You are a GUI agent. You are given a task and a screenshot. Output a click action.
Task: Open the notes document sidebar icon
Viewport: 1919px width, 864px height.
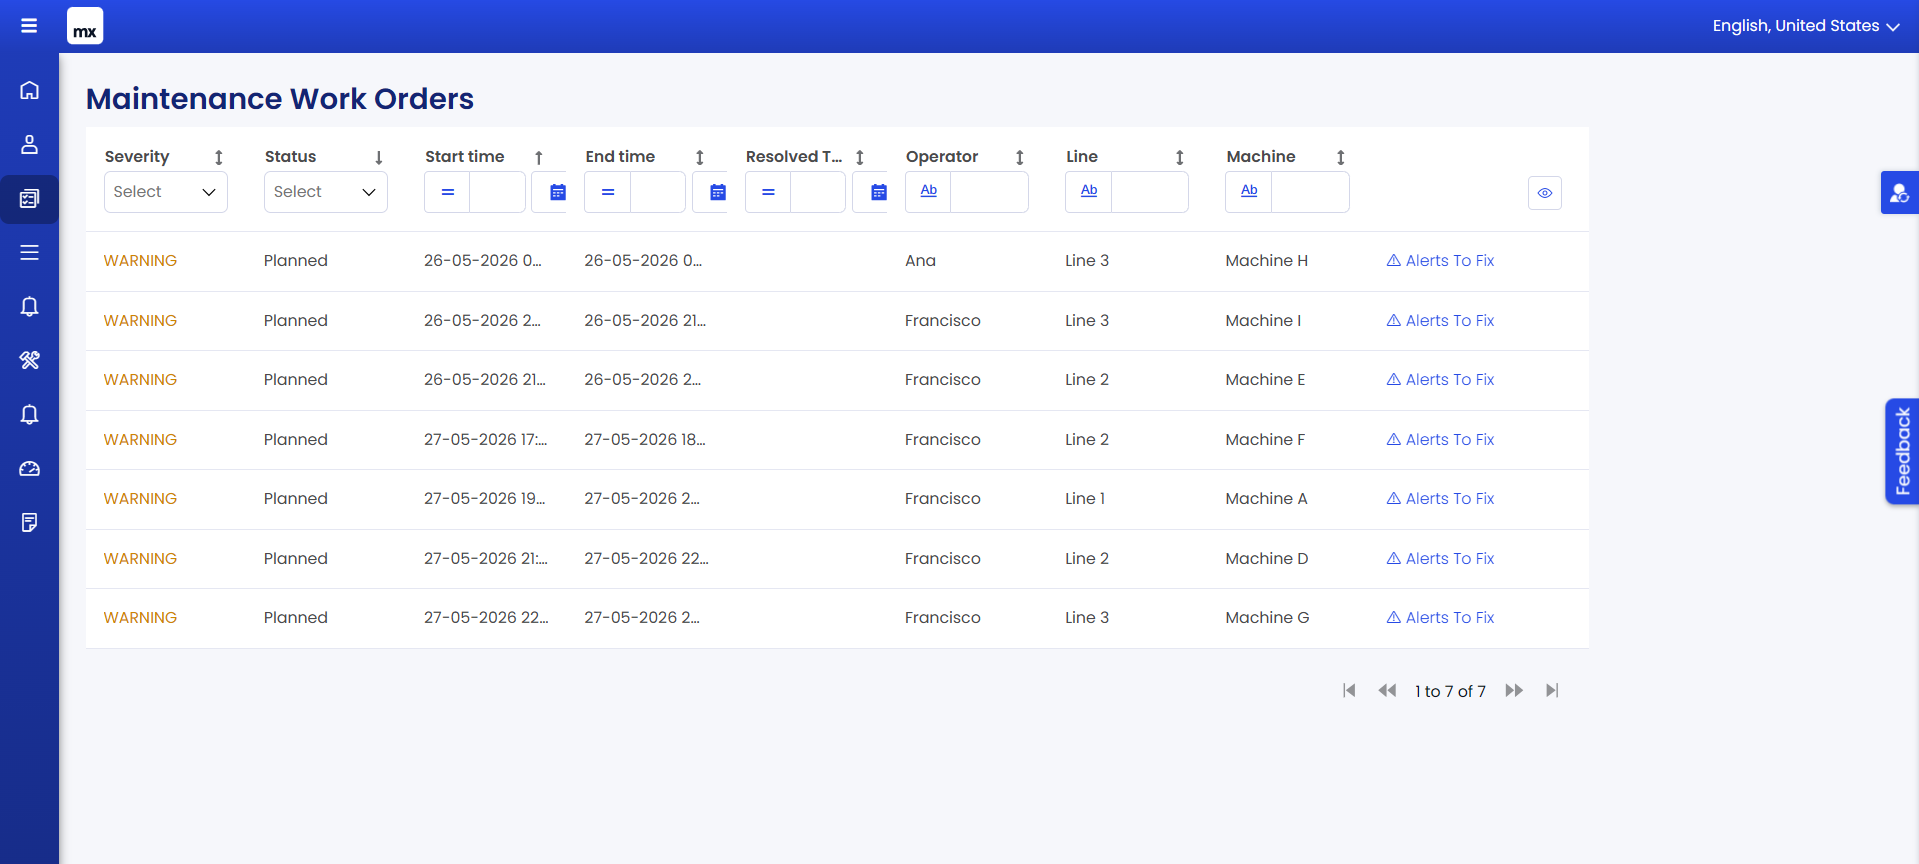tap(30, 522)
